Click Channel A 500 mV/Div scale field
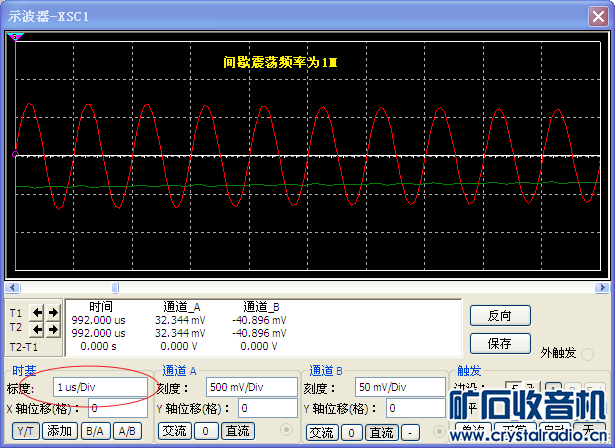The height and width of the screenshot is (448, 615). click(x=248, y=386)
